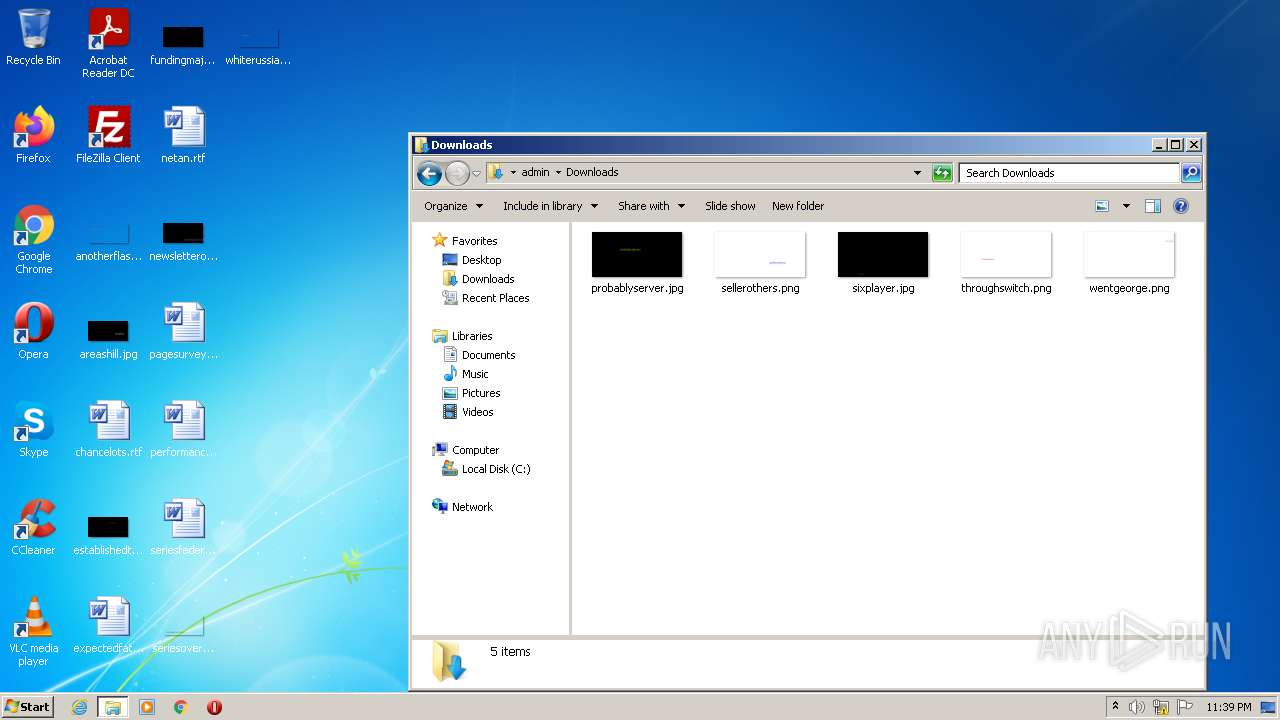
Task: Click the admin breadcrumb segment
Action: point(535,172)
